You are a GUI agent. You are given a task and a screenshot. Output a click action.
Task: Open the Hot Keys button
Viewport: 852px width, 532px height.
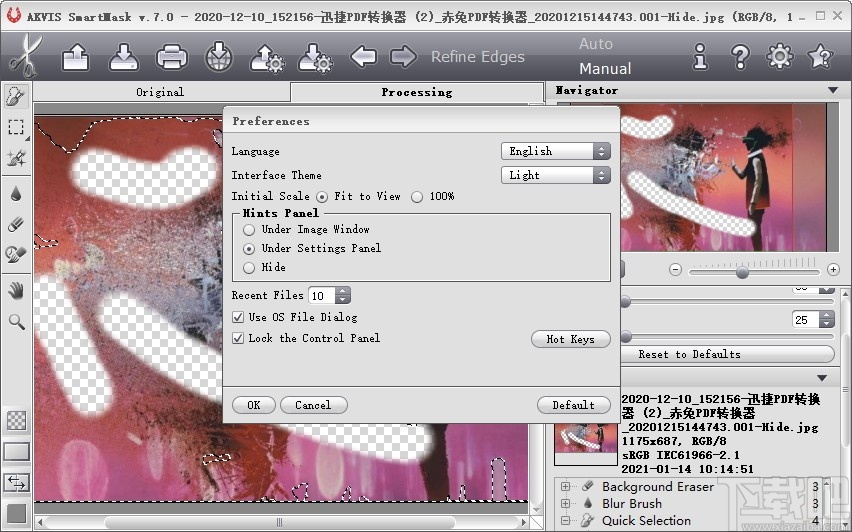(x=571, y=339)
